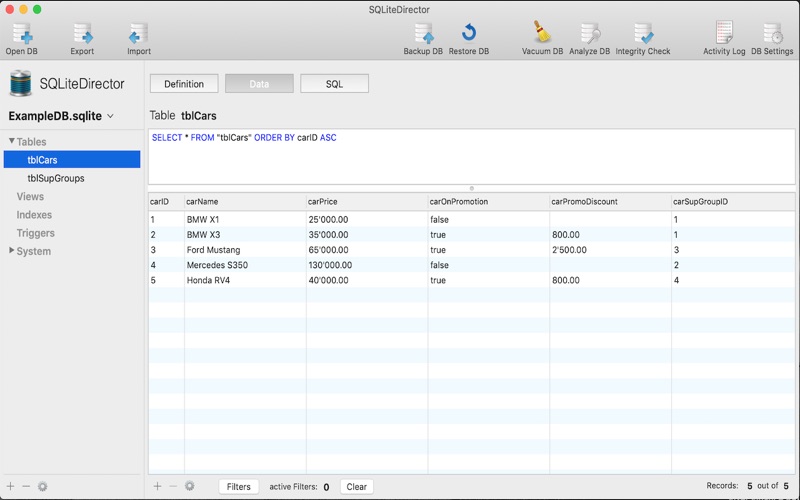Click the carSupGroupID value 4 for Honda RV4
Image resolution: width=800 pixels, height=500 pixels.
click(x=733, y=280)
